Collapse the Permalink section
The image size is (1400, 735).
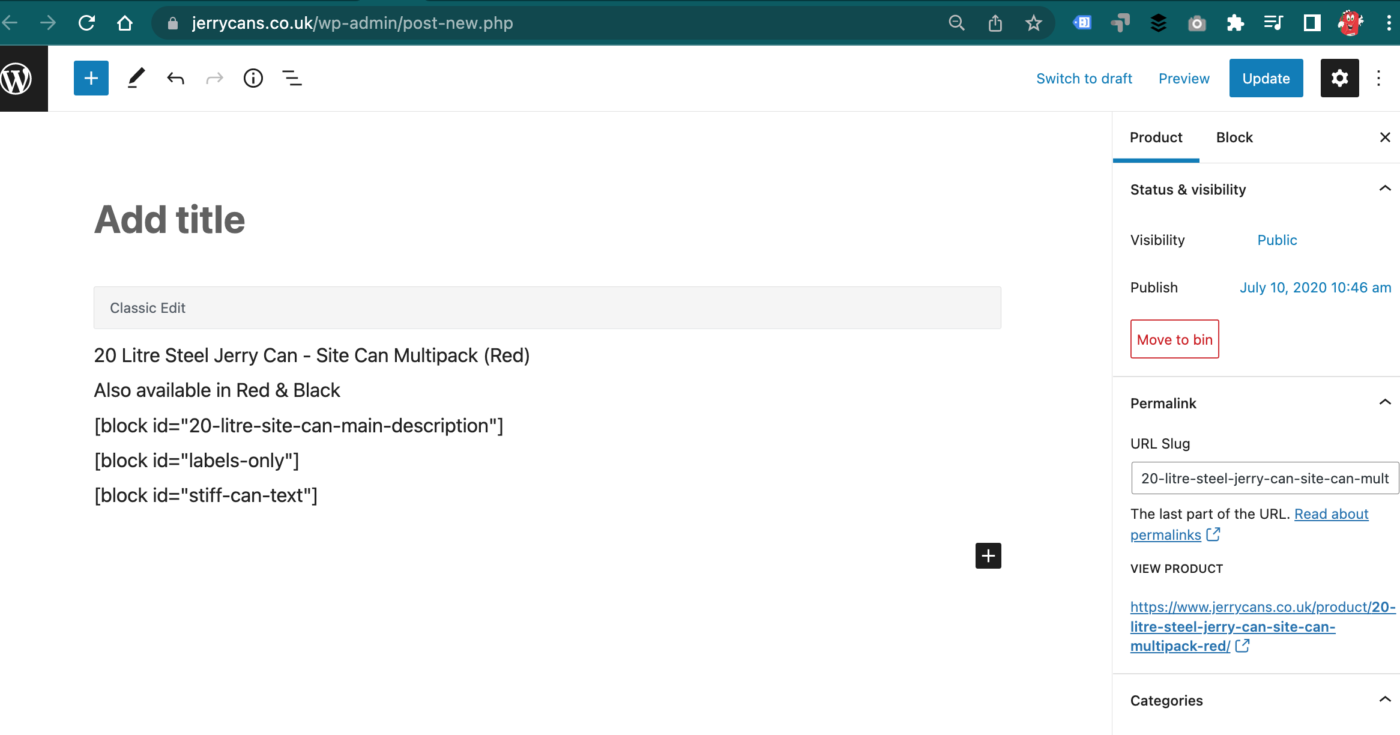(x=1385, y=403)
